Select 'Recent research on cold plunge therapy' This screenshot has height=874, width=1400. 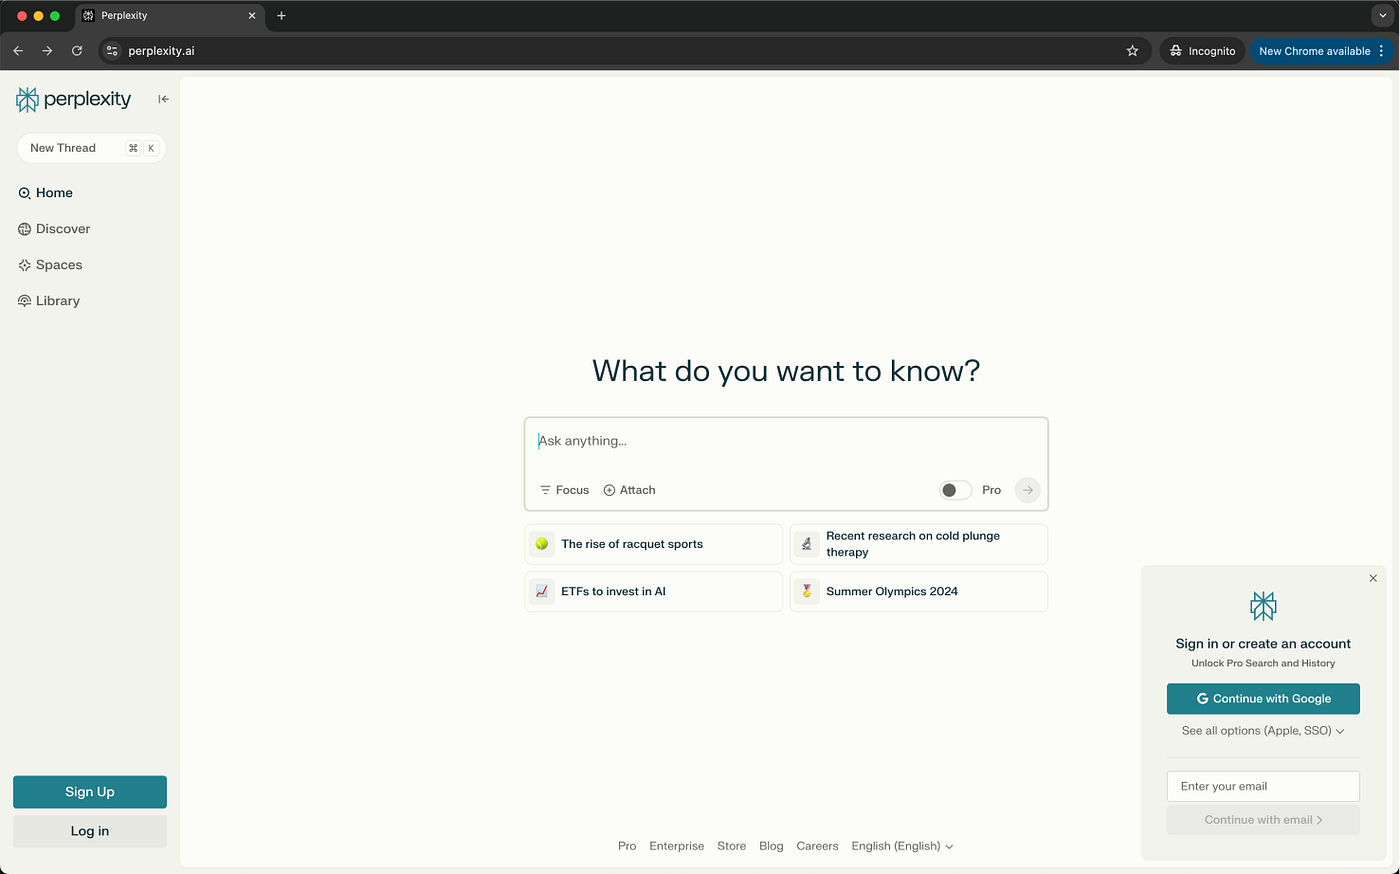pos(919,544)
